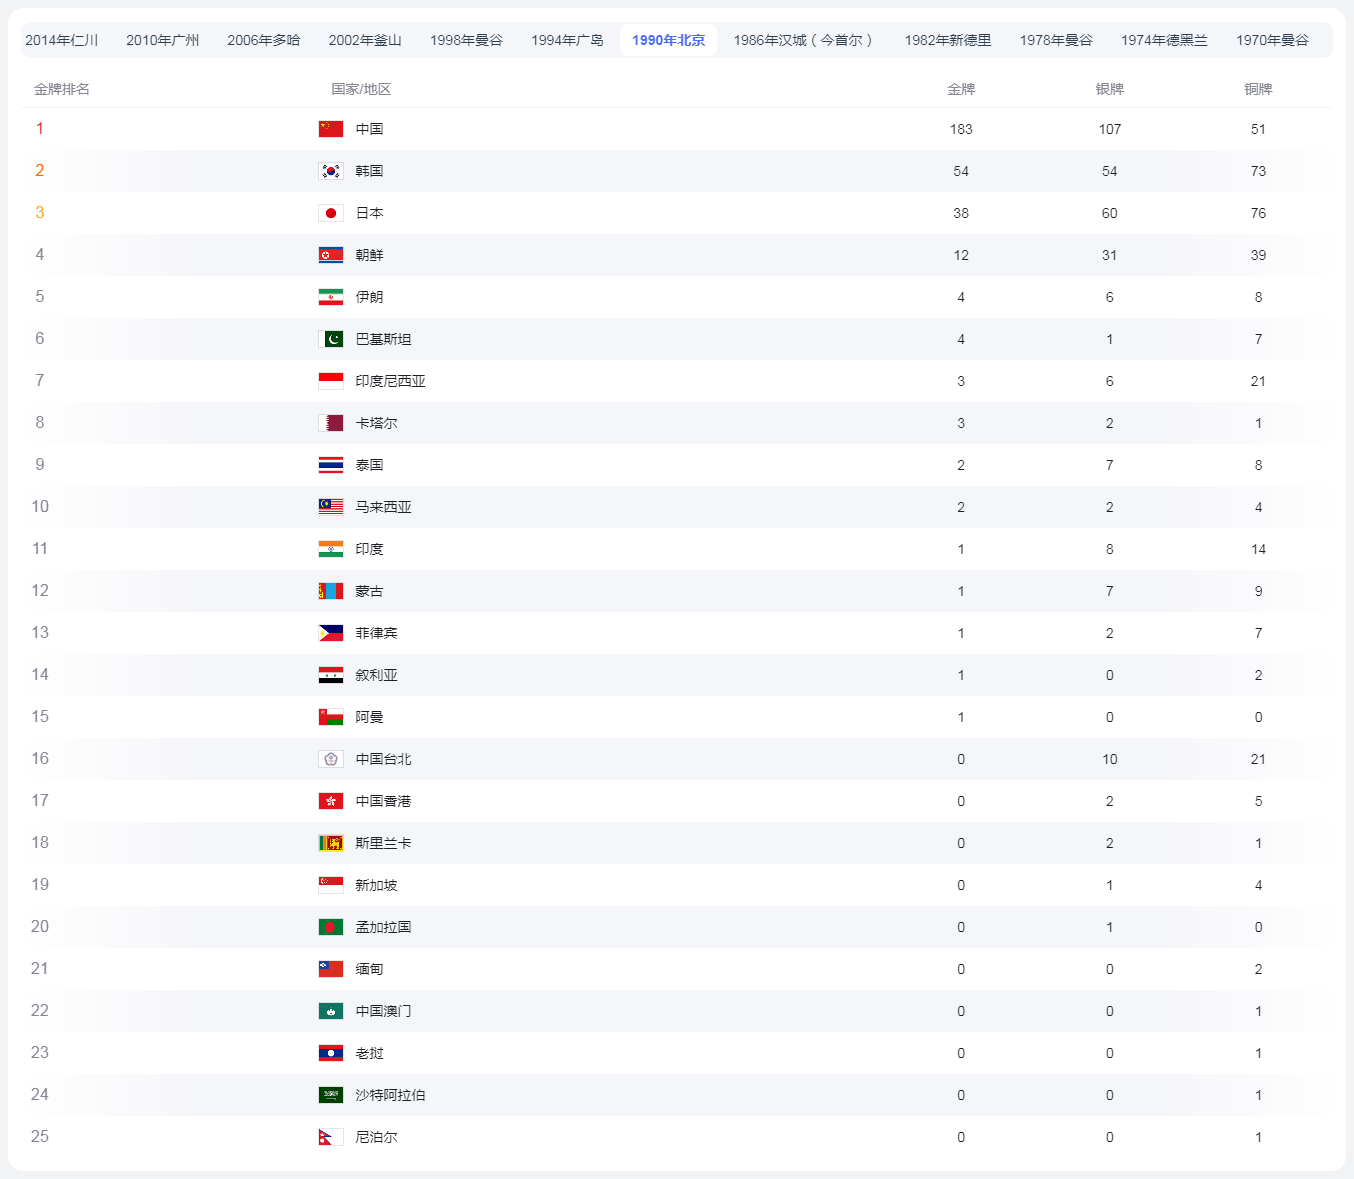Select the country name 印度尼西亚
1354x1179 pixels.
click(391, 381)
